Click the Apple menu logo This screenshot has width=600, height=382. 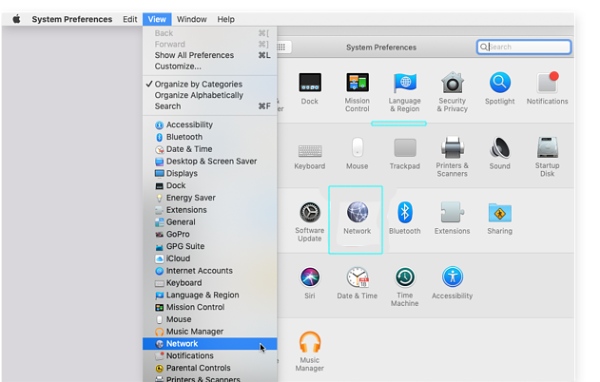[x=16, y=19]
